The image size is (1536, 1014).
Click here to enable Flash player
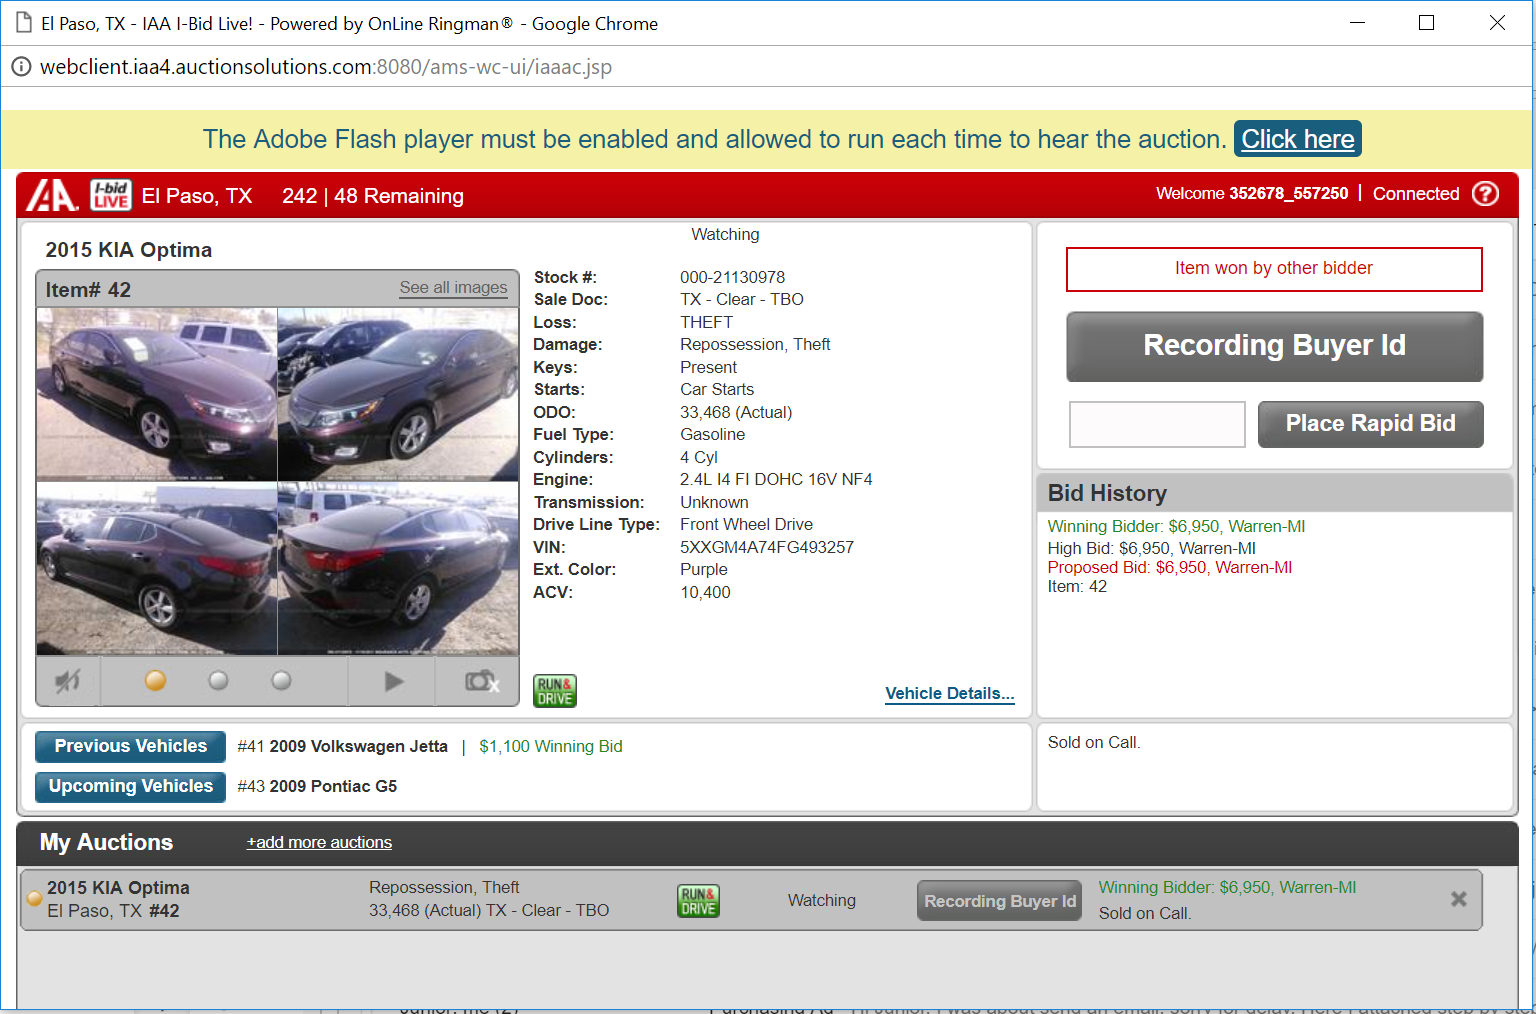(x=1297, y=139)
